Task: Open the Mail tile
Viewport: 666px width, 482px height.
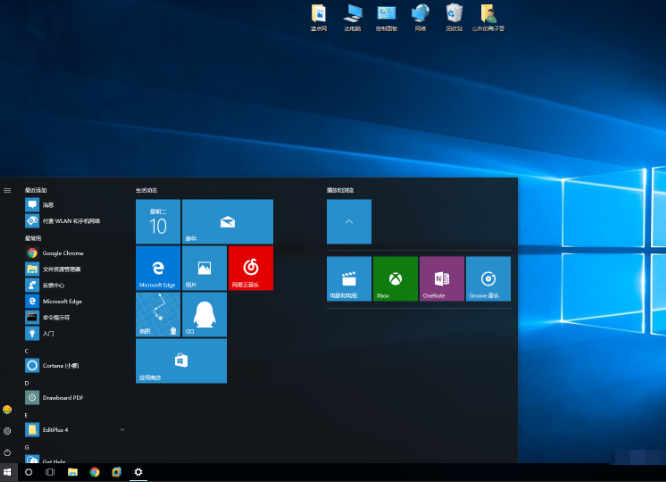Action: [x=227, y=222]
